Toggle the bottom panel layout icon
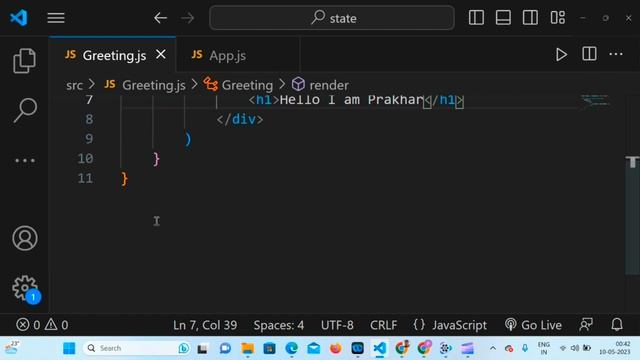 tap(503, 18)
